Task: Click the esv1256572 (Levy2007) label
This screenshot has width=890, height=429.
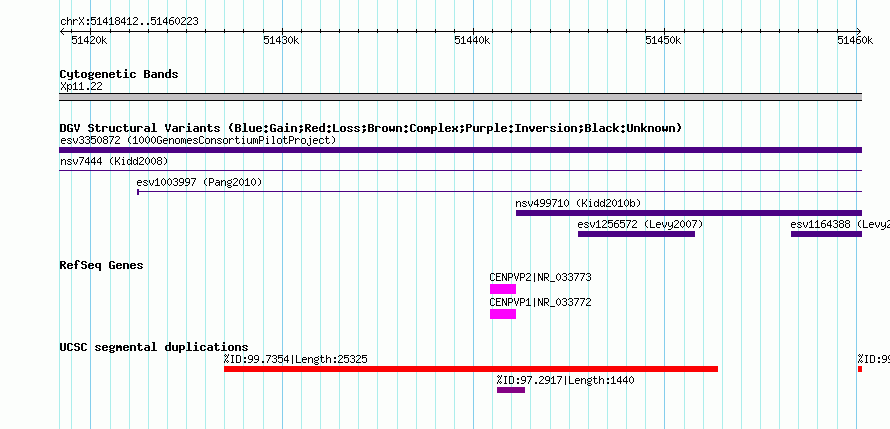Action: tap(640, 224)
